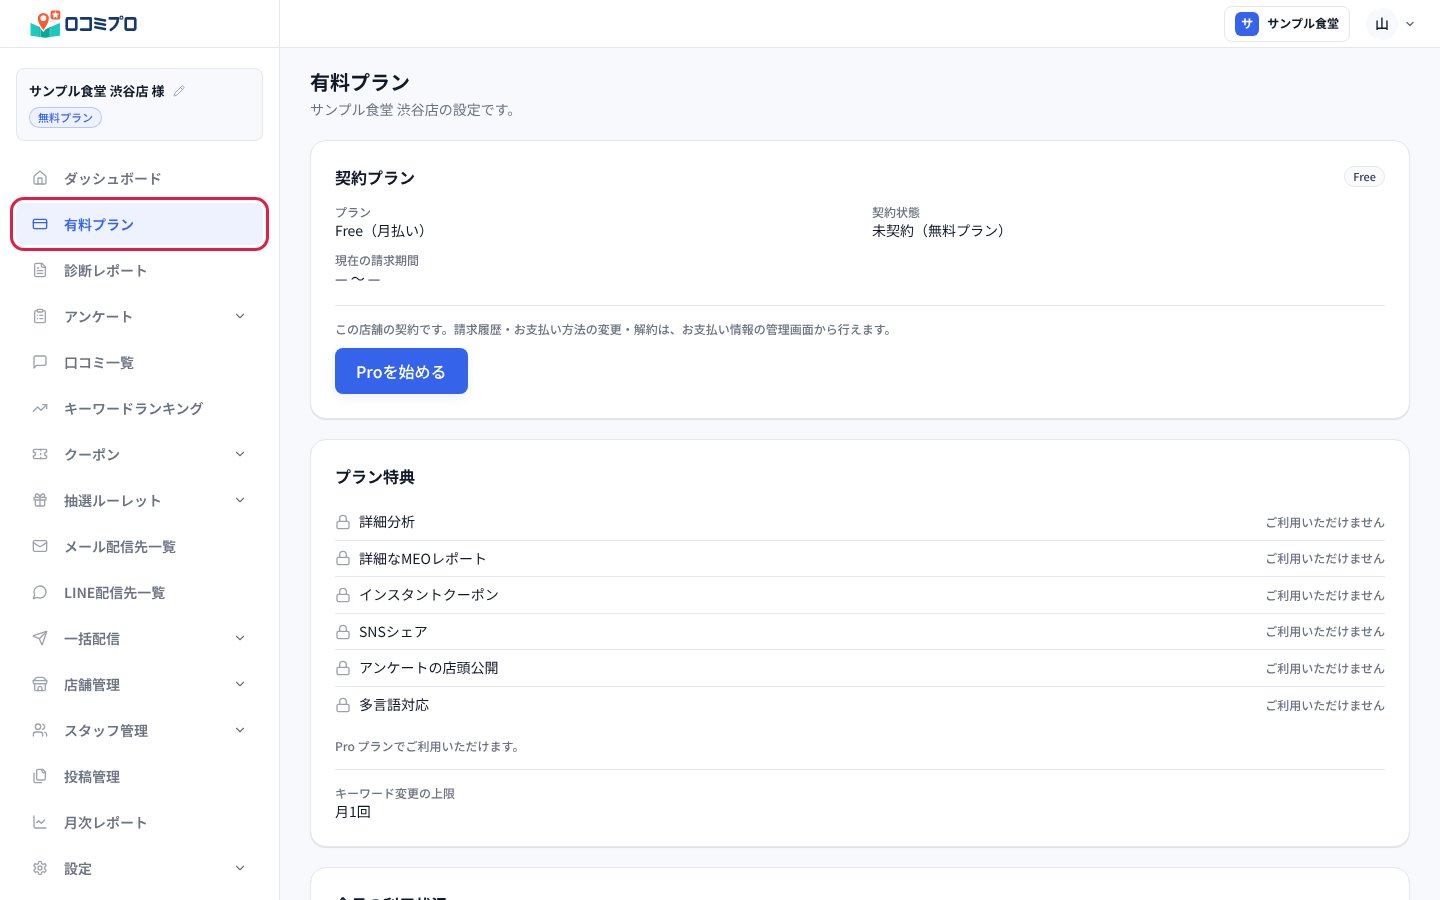Click the pencil icon beside サンプル食堂 渋谷店

click(x=179, y=91)
